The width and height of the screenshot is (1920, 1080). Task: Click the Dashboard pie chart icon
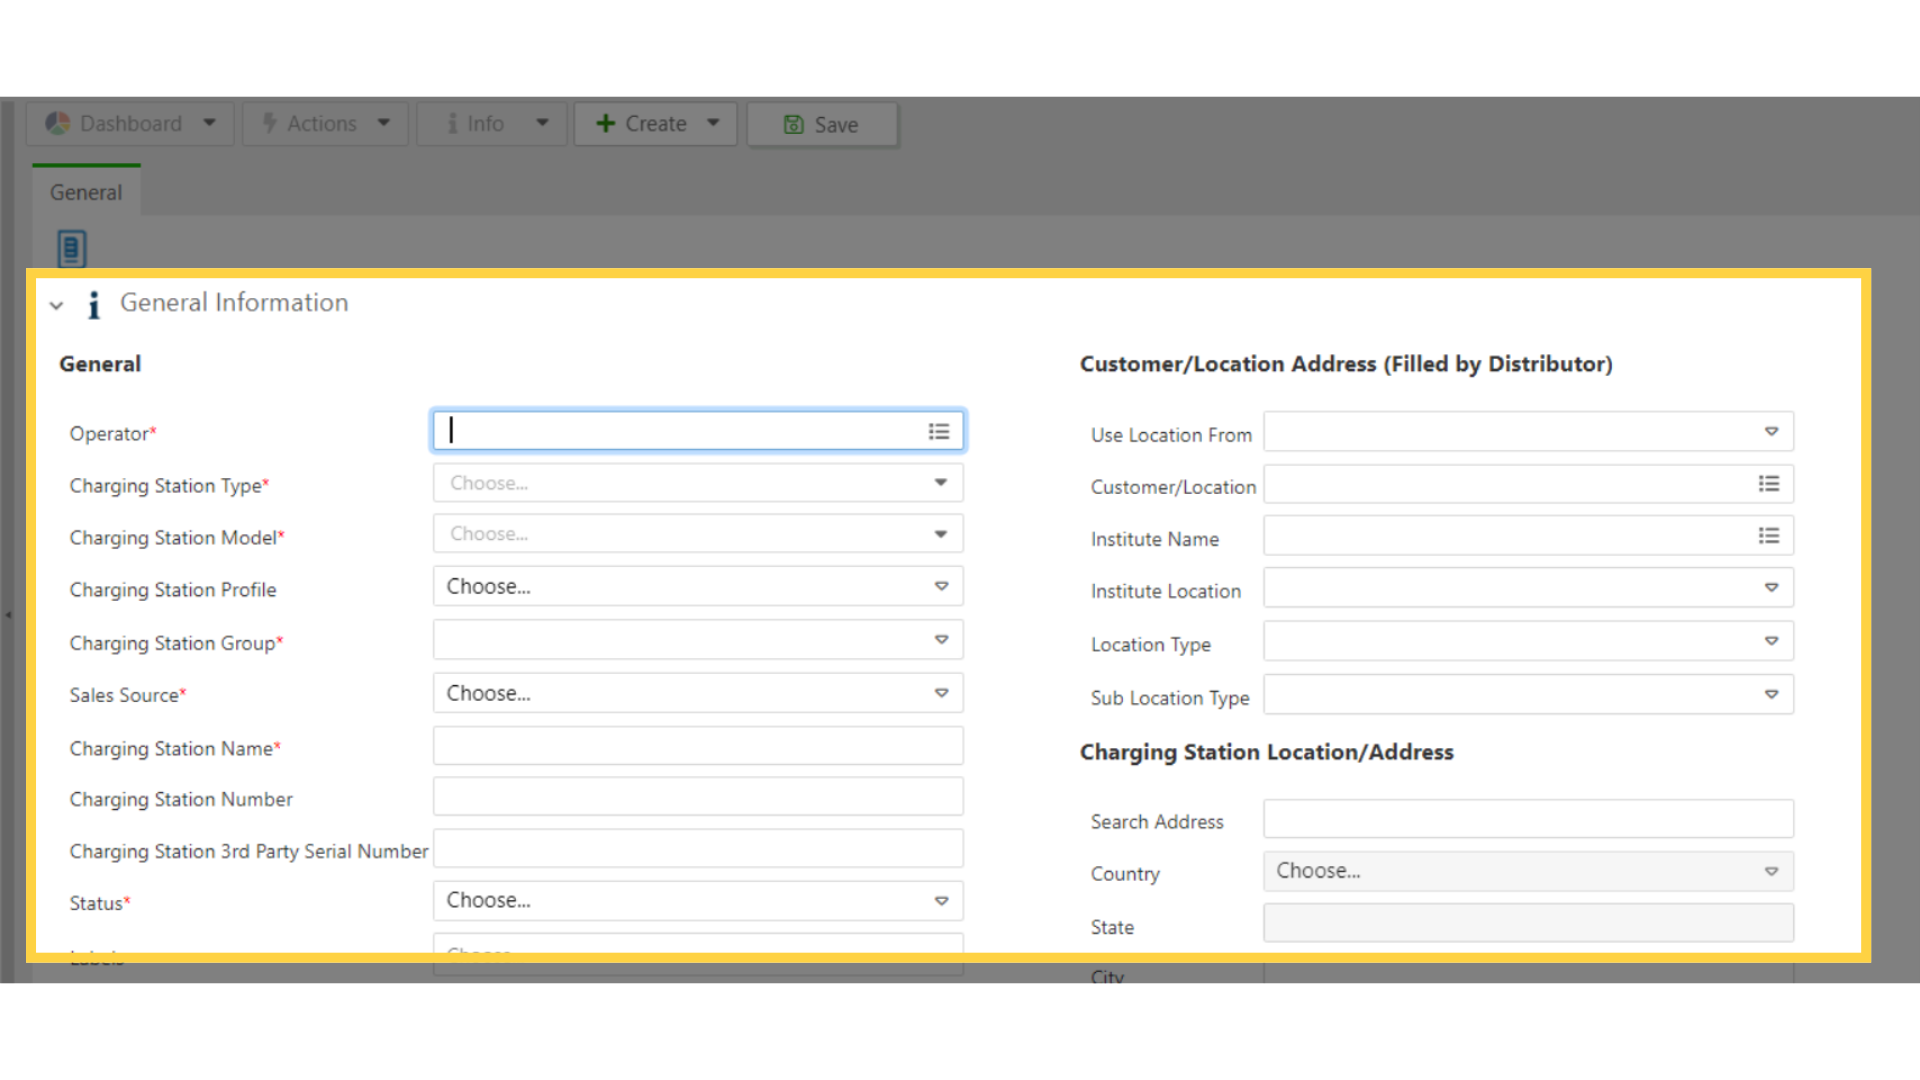click(x=58, y=123)
